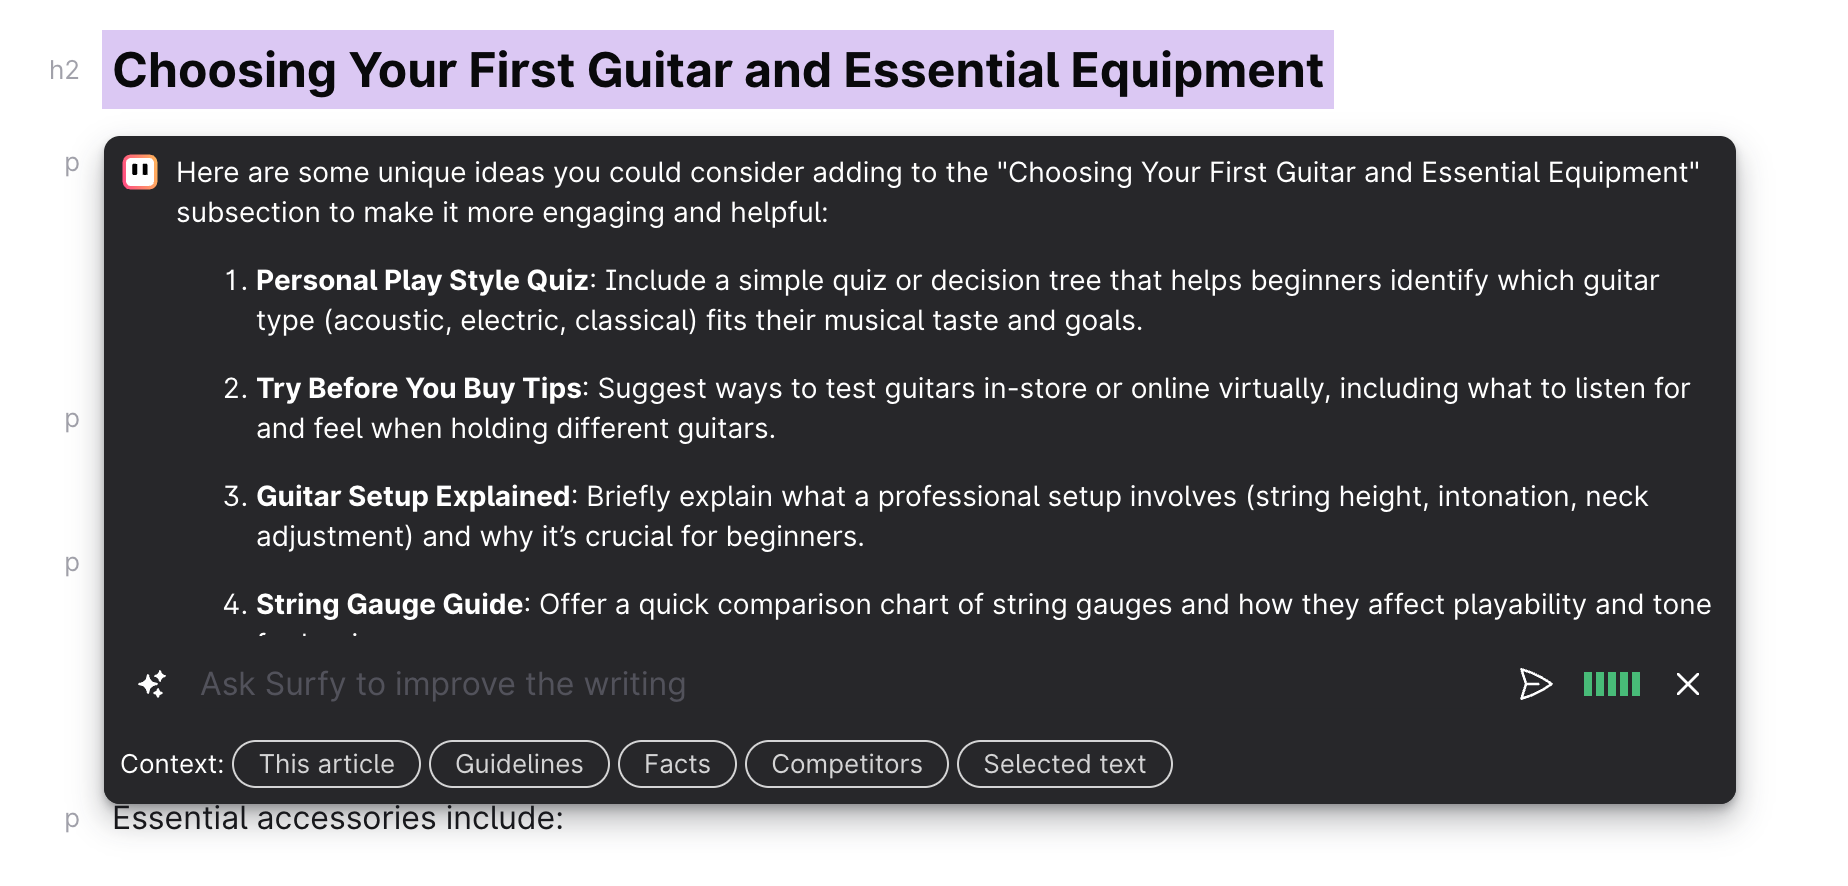Image resolution: width=1848 pixels, height=886 pixels.
Task: Send the prompt with the arrow icon
Action: [1535, 684]
